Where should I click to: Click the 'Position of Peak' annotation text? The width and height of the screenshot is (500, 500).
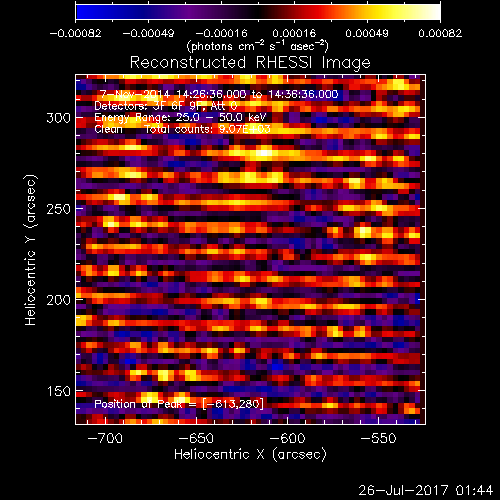pyautogui.click(x=179, y=404)
